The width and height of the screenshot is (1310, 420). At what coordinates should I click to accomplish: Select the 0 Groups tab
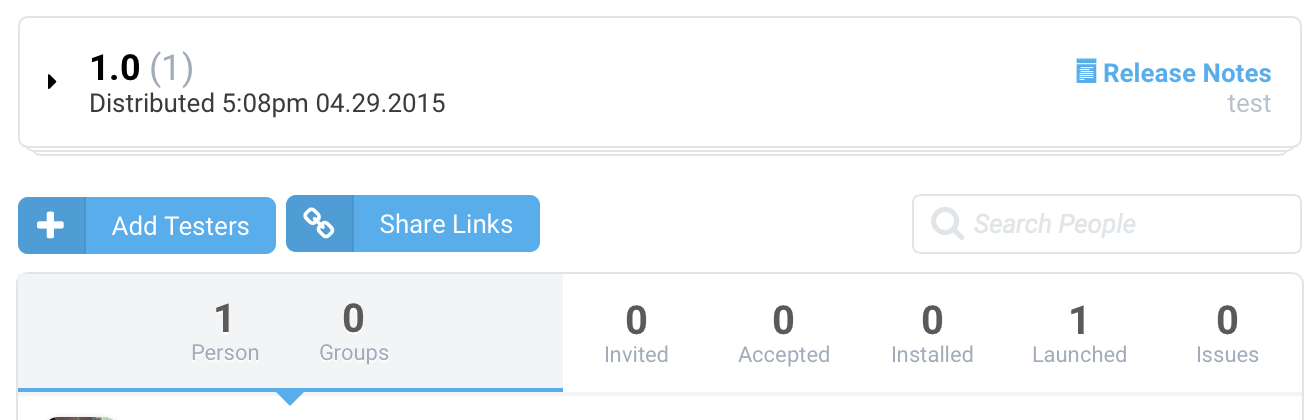(354, 334)
